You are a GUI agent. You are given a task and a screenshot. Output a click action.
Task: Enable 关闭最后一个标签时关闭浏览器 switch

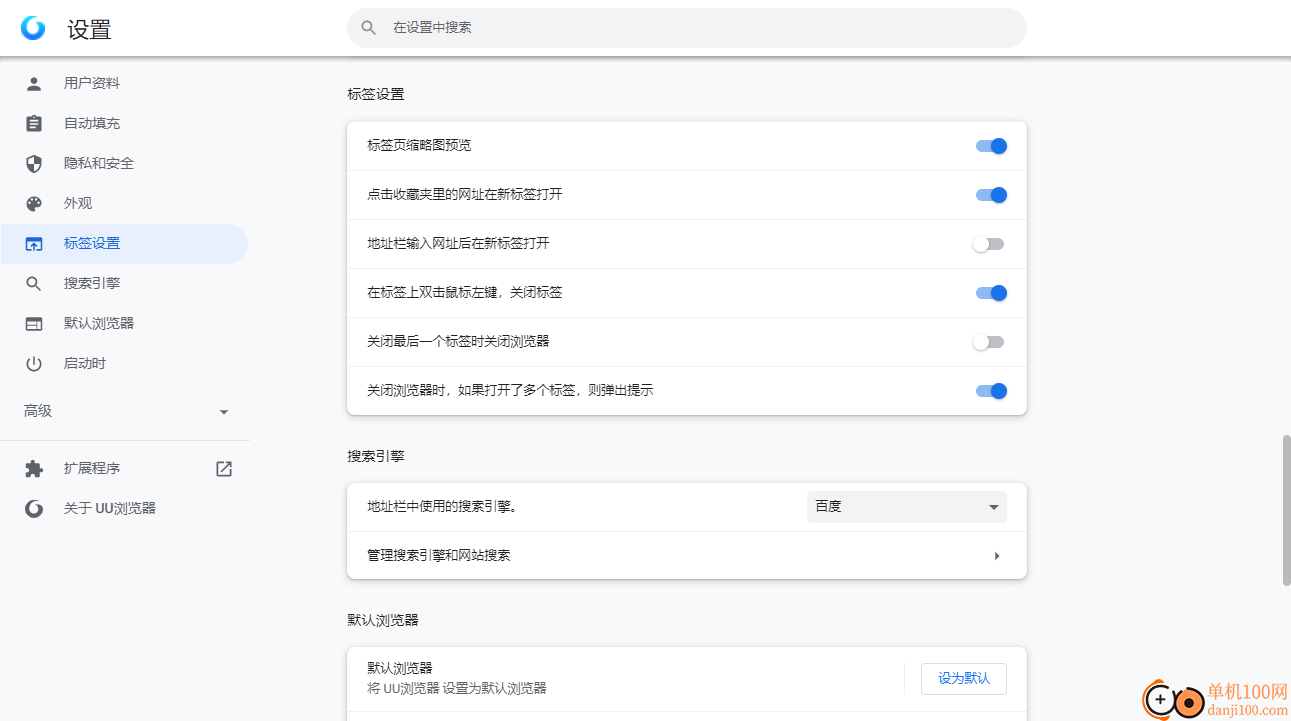[x=988, y=342]
